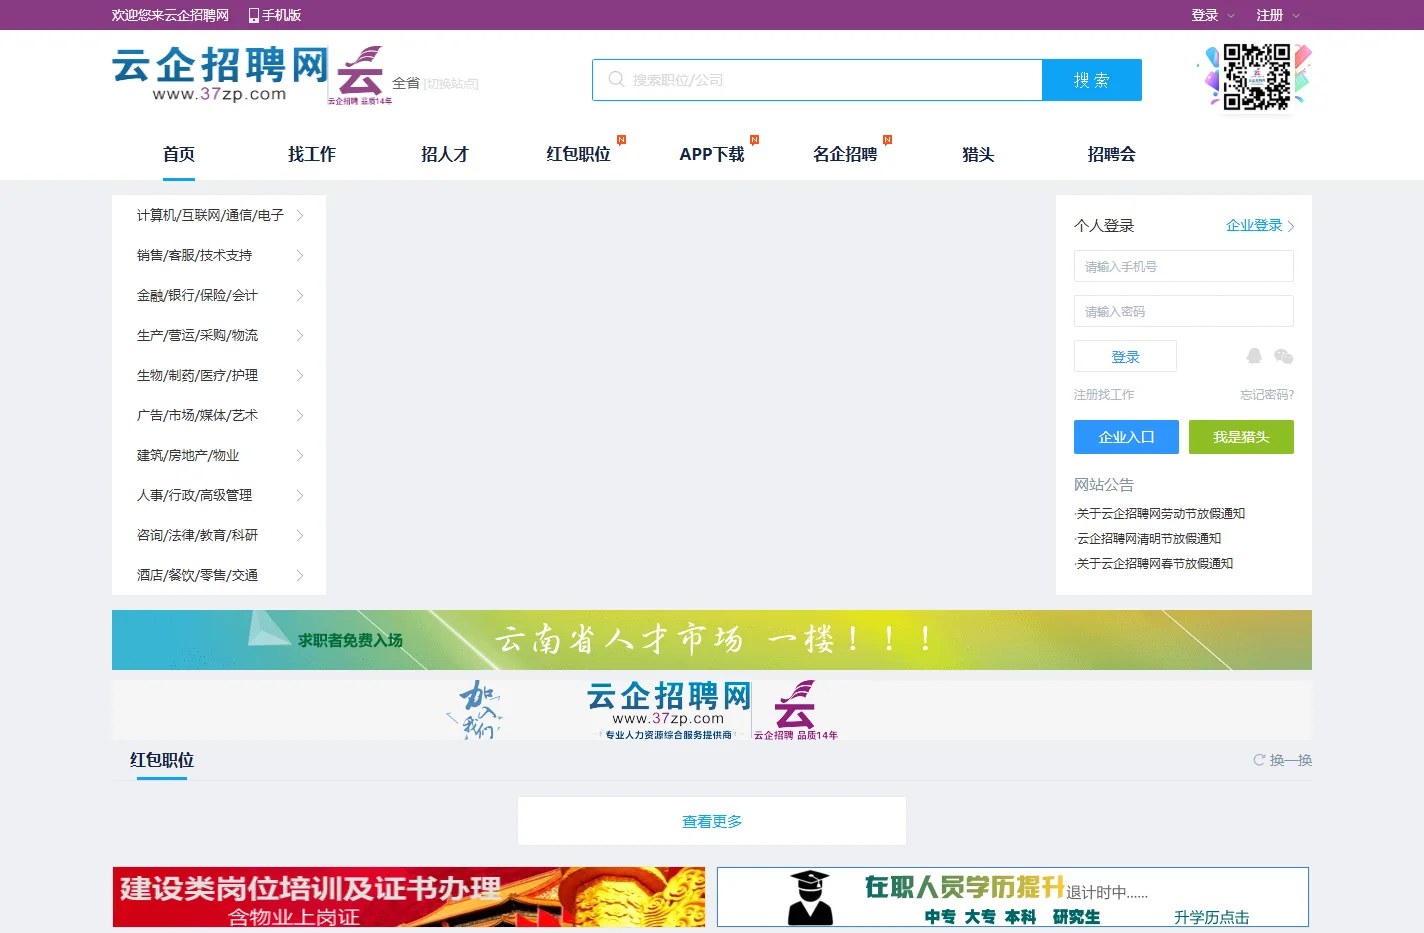Open the 红包职位 navigation tab

click(578, 154)
